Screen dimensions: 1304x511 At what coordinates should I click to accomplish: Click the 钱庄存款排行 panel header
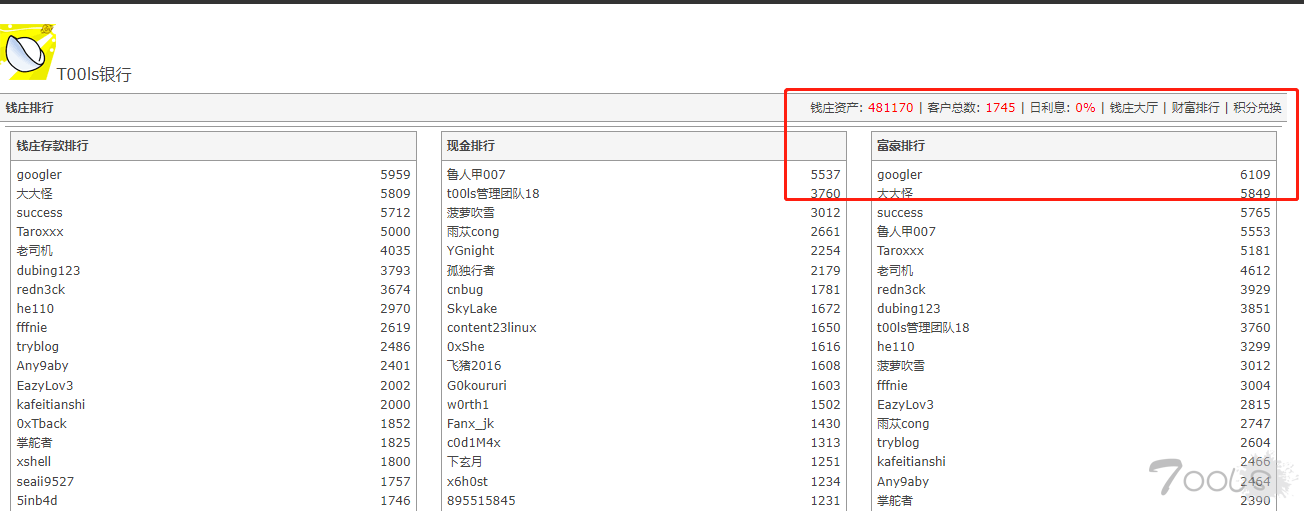click(52, 146)
